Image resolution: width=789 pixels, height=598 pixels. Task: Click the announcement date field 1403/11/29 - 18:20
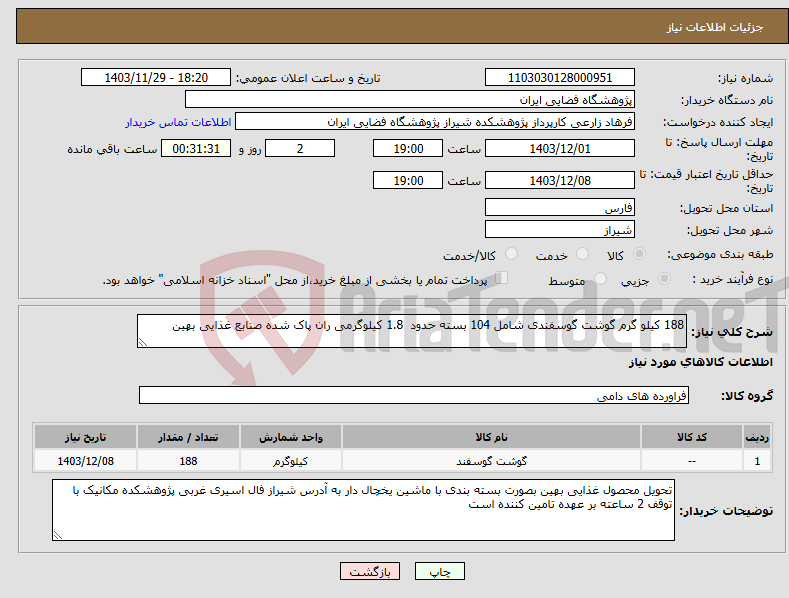point(156,78)
